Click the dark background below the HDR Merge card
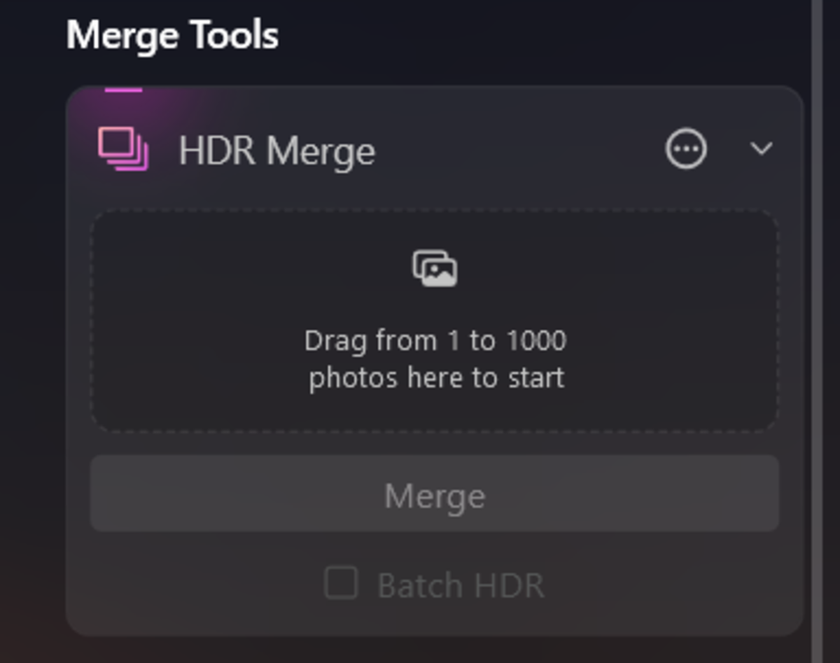Screen dimensions: 840x663 [435, 650]
